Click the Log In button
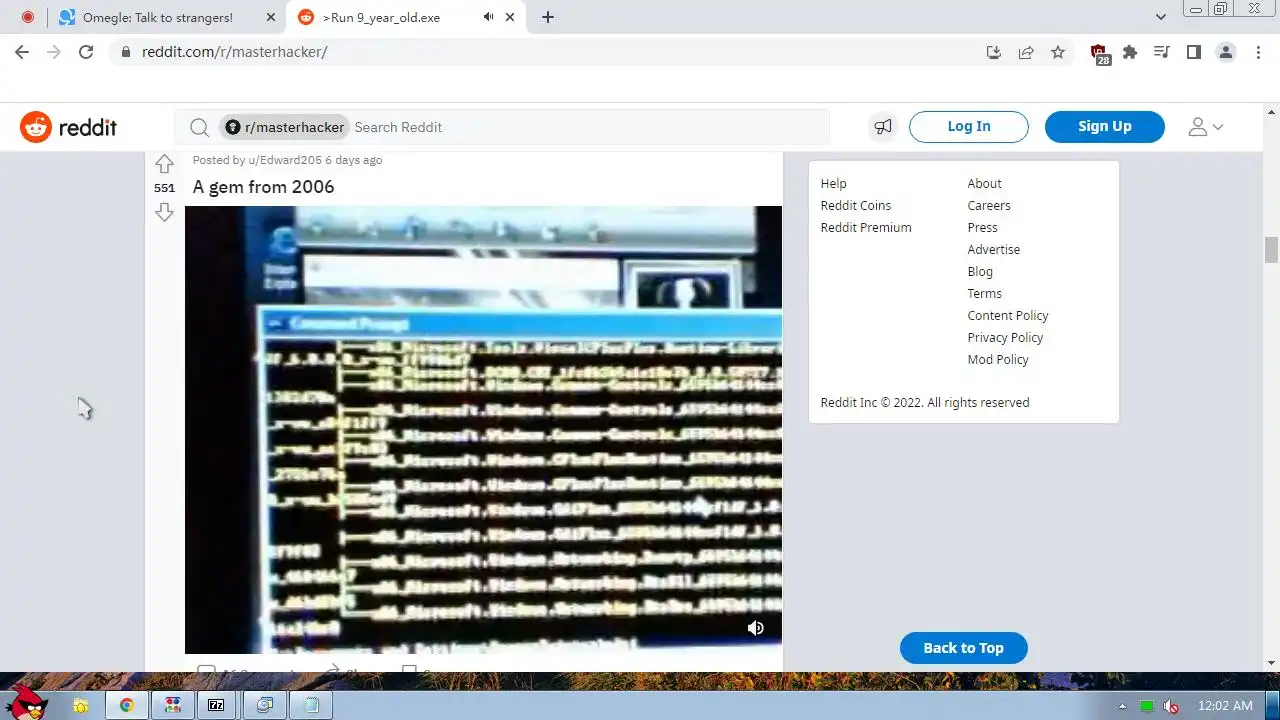This screenshot has height=720, width=1280. (969, 126)
